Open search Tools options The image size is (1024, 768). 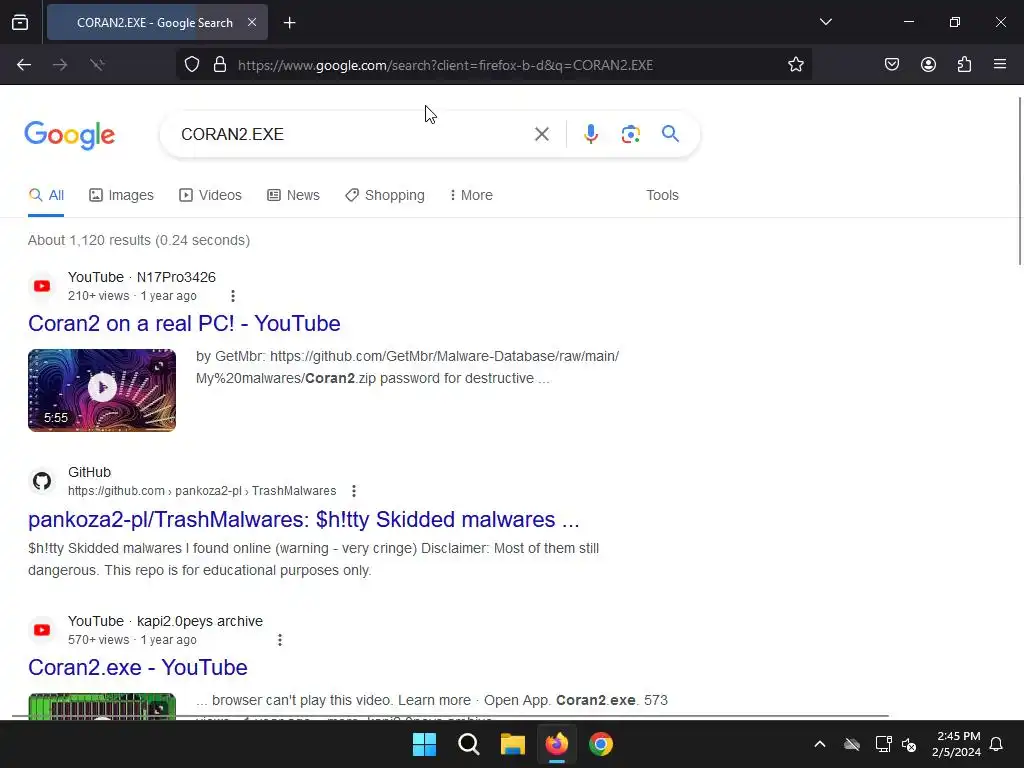(662, 195)
